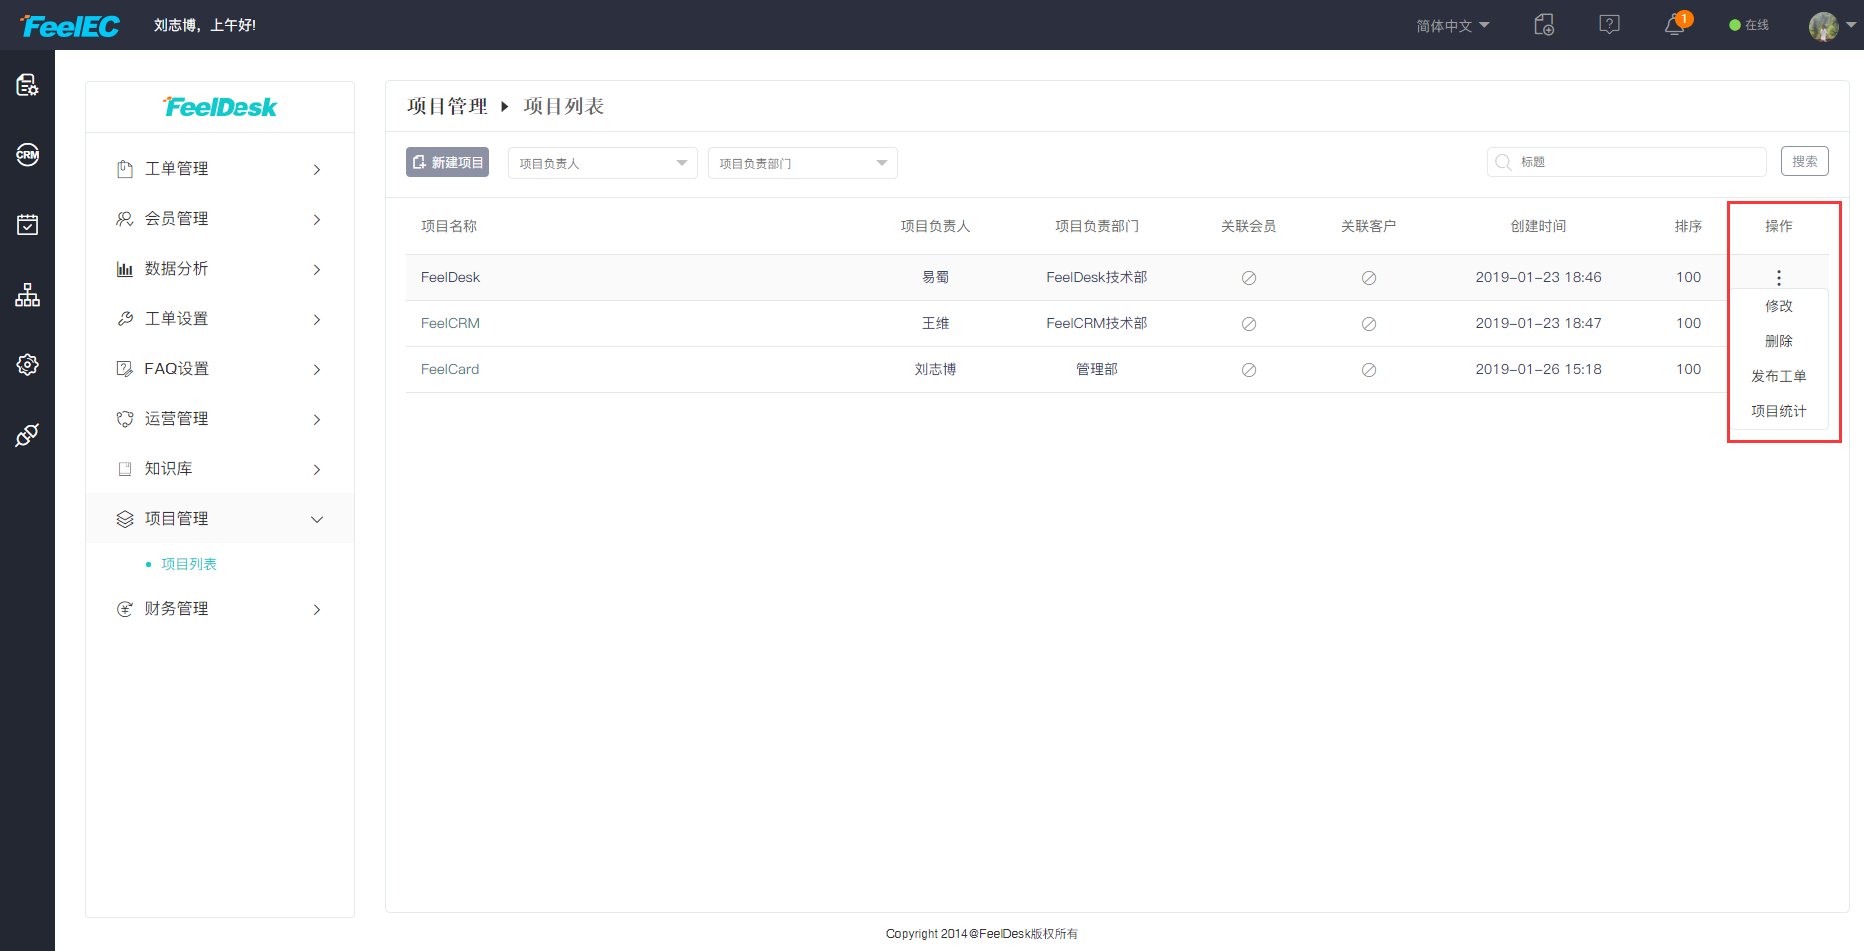This screenshot has height=951, width=1864.
Task: Click the 关联会员 empty icon in FeelCRM row
Action: tap(1249, 324)
